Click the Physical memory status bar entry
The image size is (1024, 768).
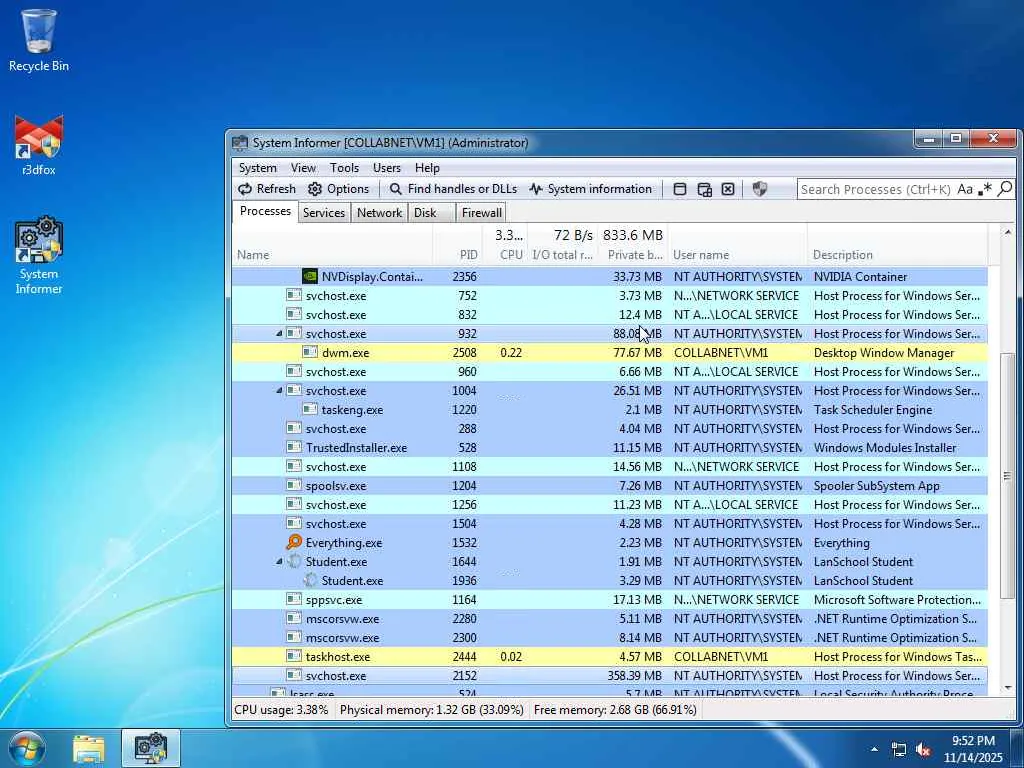(x=432, y=710)
